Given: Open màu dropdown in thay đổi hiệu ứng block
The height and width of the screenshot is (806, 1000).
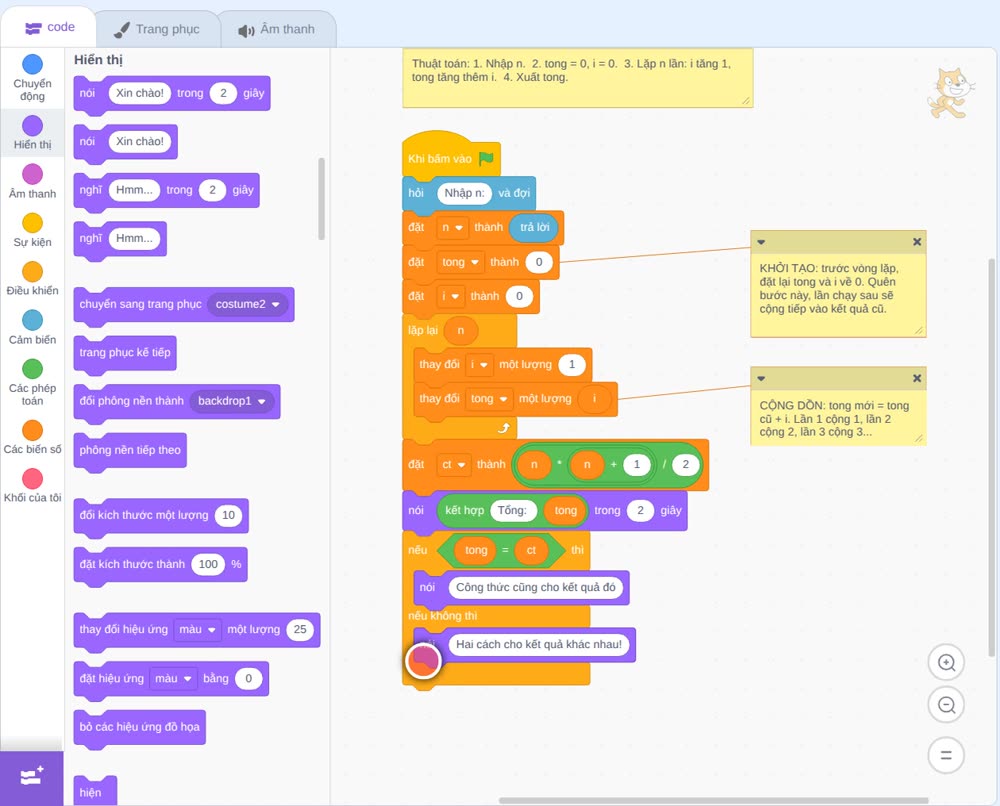Looking at the screenshot, I should click(x=197, y=630).
